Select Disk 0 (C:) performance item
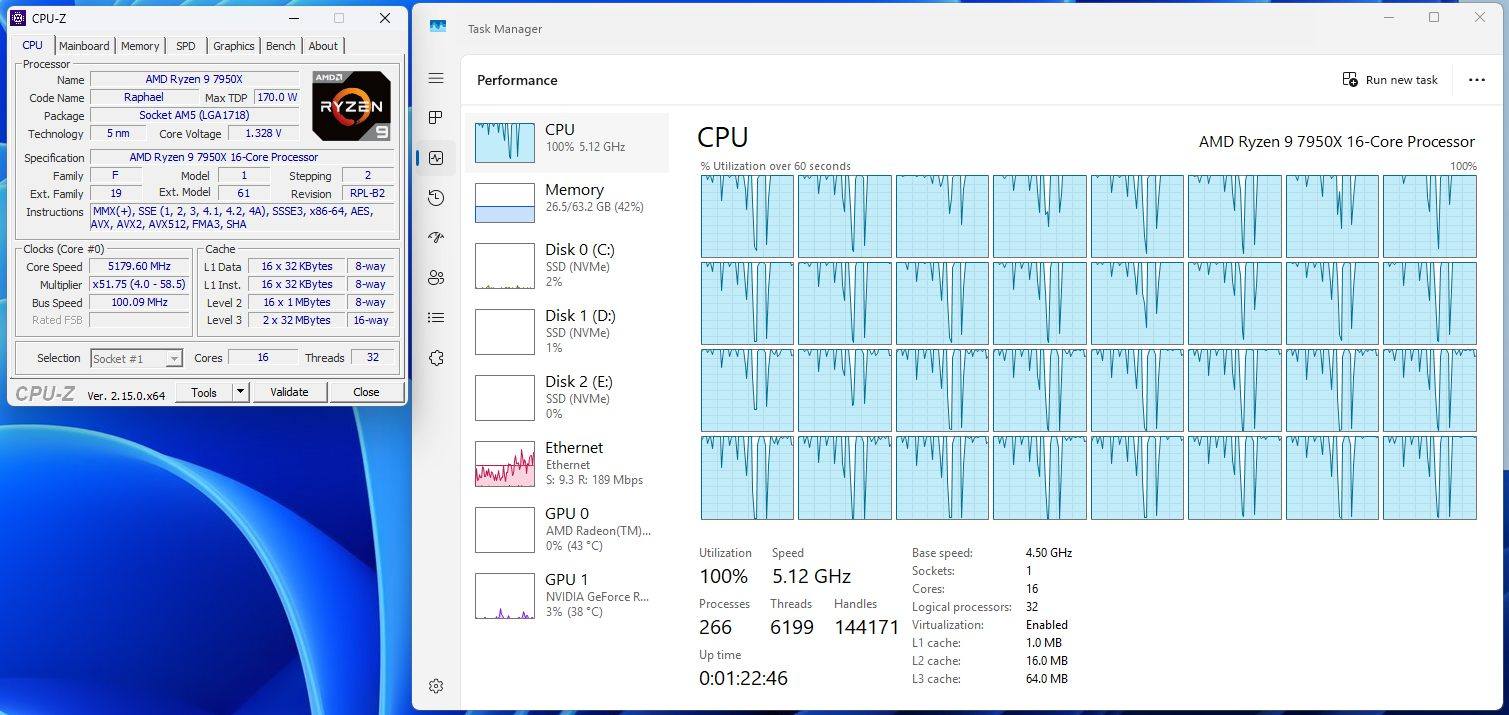The width and height of the screenshot is (1509, 715). (567, 266)
